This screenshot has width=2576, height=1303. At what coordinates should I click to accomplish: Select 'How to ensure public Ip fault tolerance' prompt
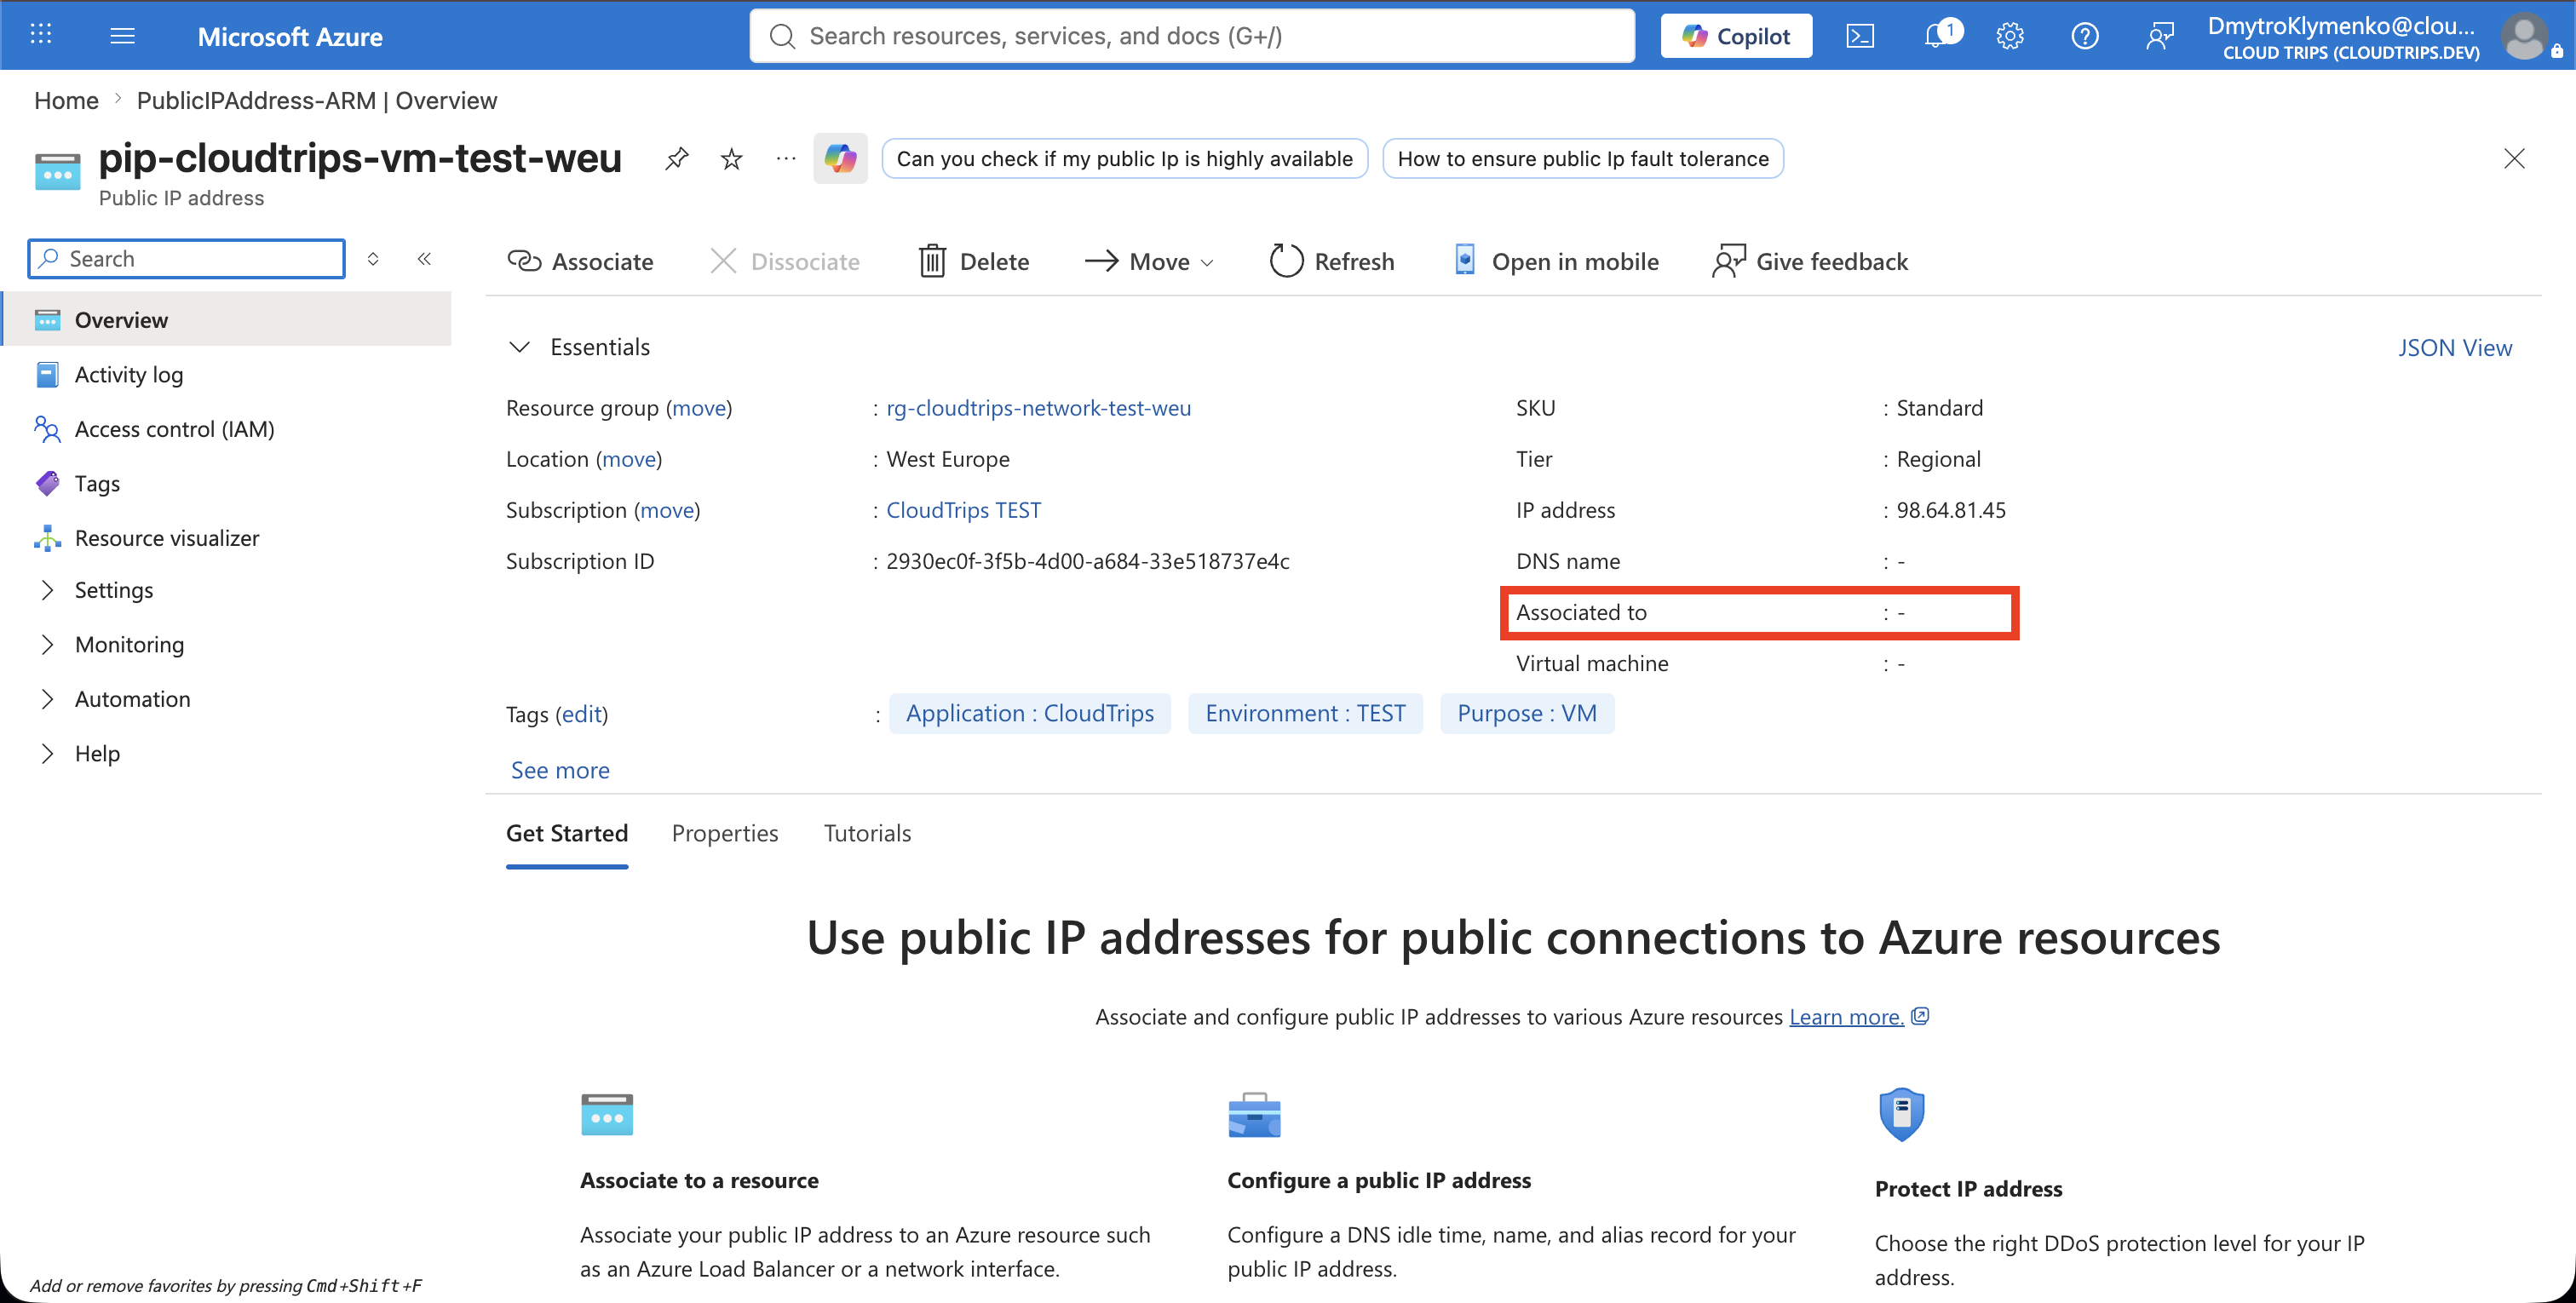click(x=1583, y=159)
